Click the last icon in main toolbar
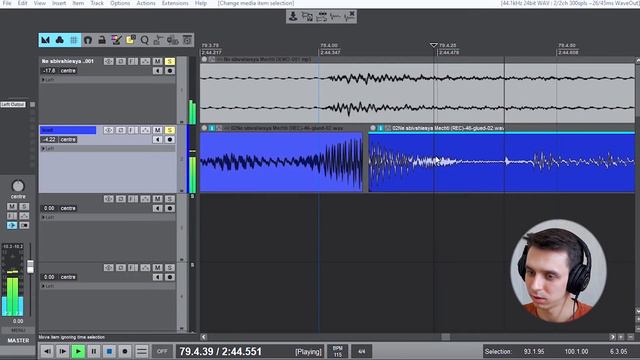Screen dimensions: 640x360 [187, 40]
